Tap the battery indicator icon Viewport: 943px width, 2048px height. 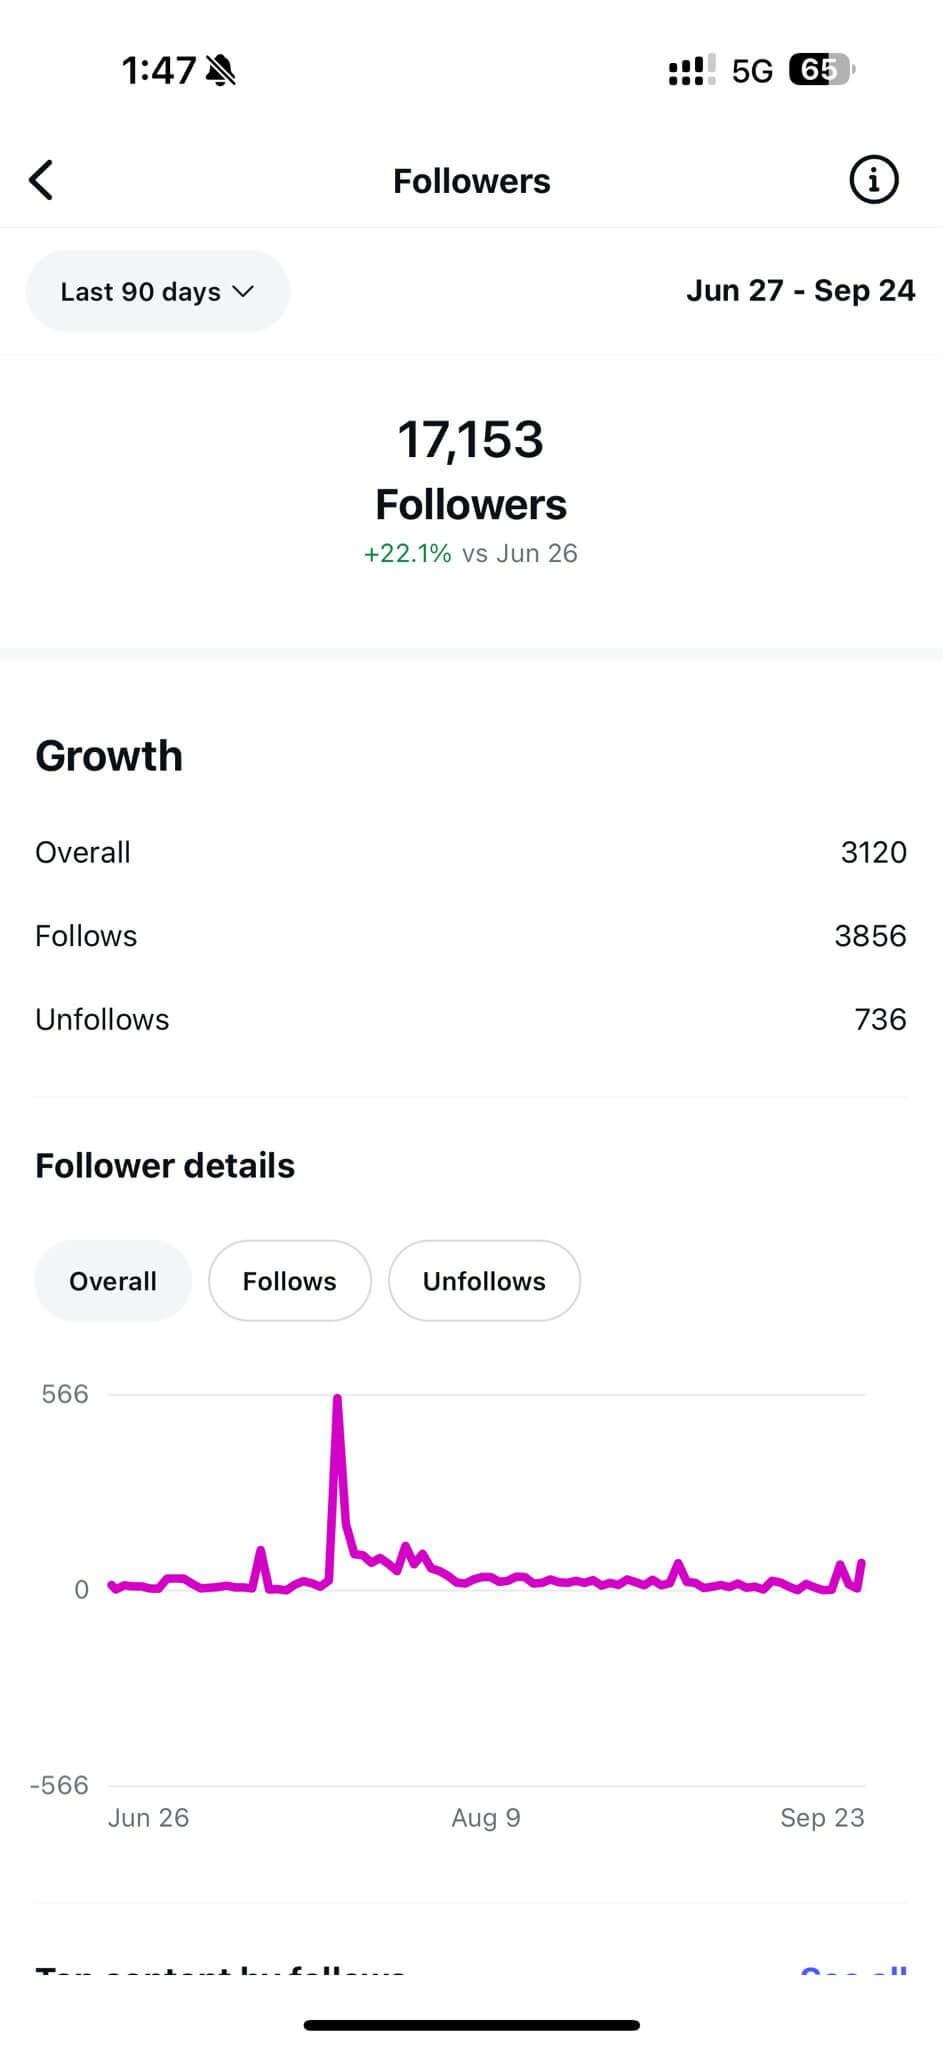(x=821, y=69)
